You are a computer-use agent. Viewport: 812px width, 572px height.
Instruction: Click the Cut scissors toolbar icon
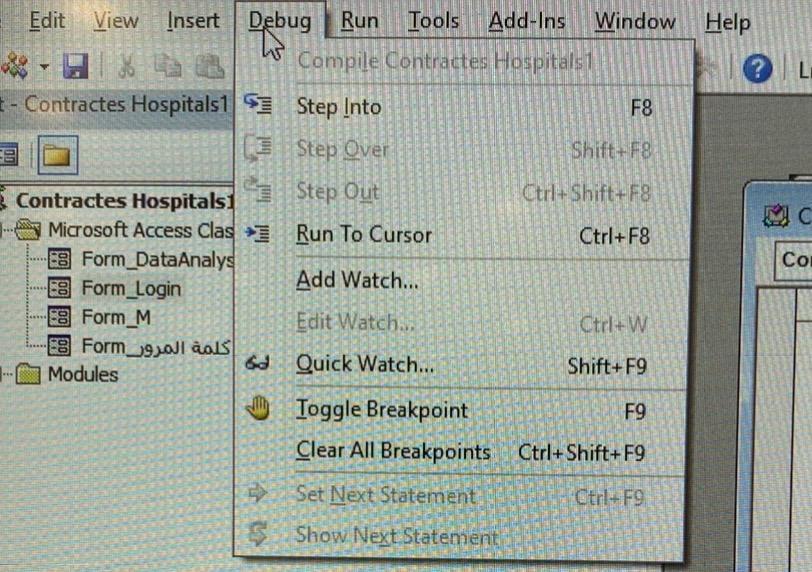tap(126, 66)
